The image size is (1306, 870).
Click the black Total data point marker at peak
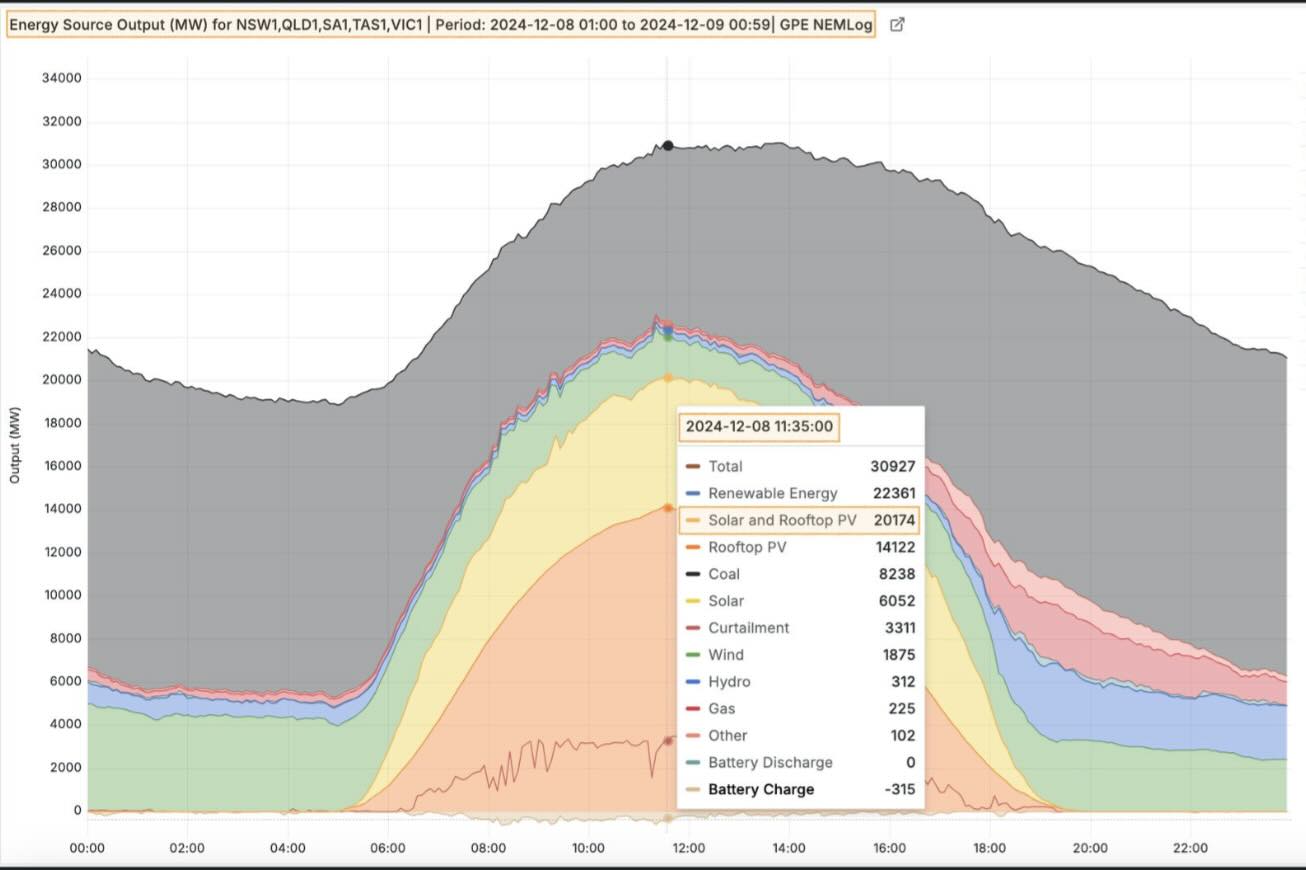pos(668,146)
